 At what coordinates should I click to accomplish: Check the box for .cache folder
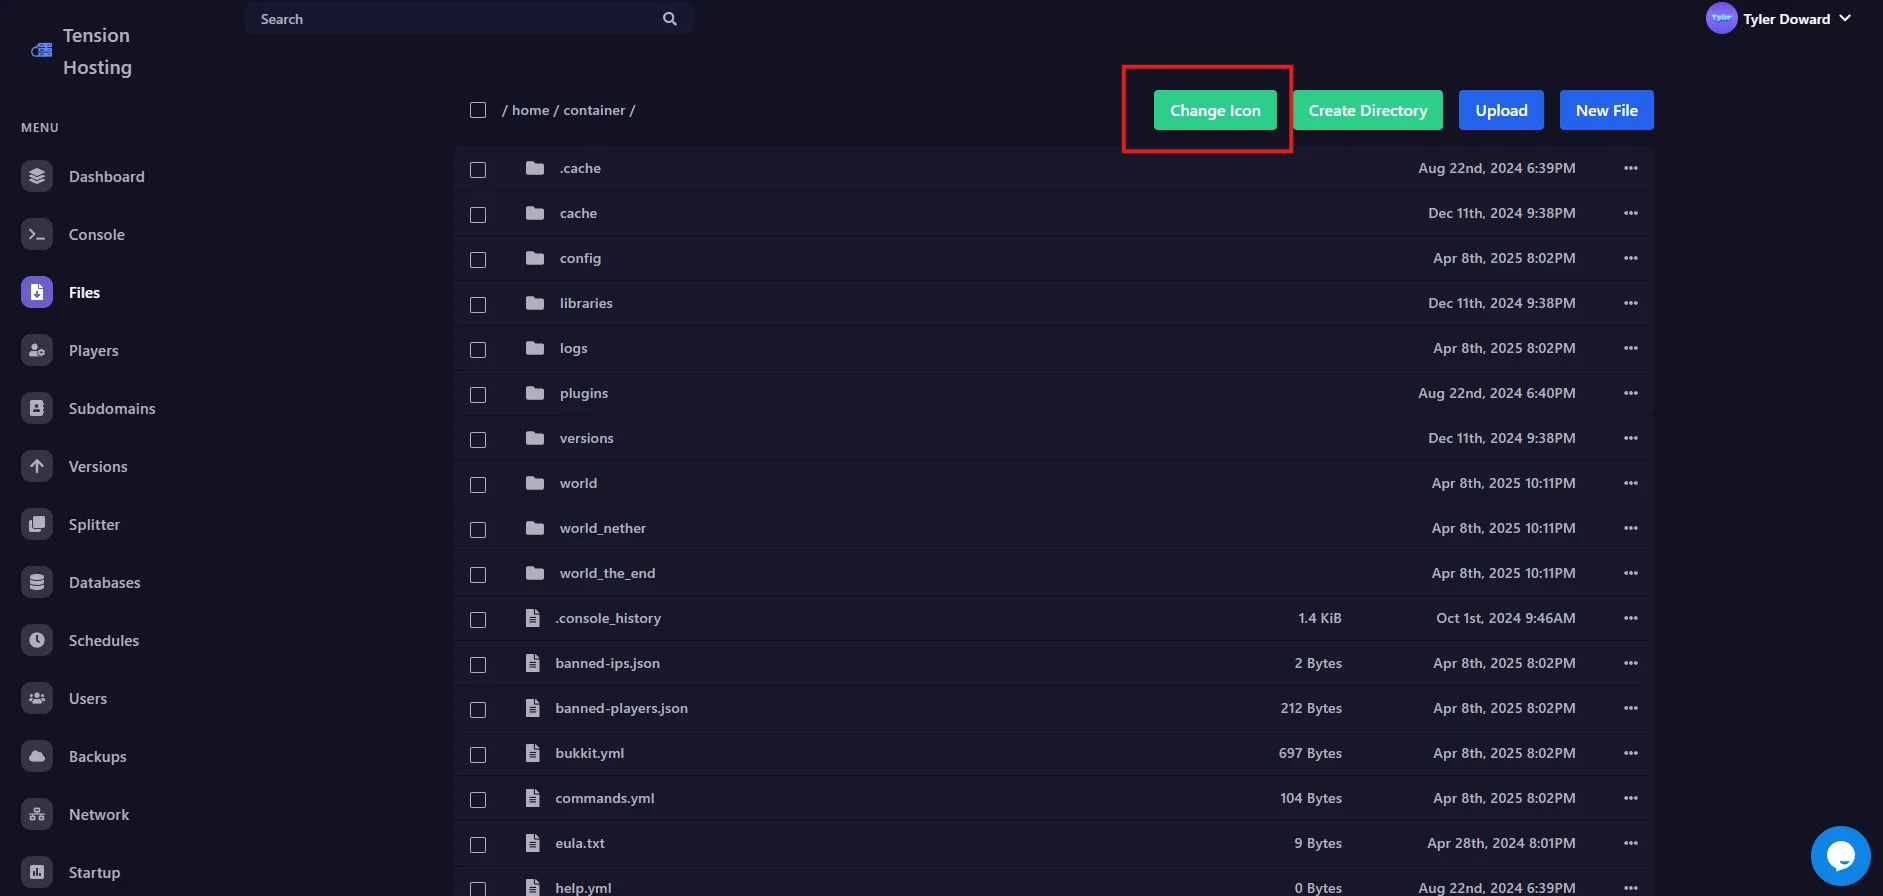pyautogui.click(x=478, y=170)
